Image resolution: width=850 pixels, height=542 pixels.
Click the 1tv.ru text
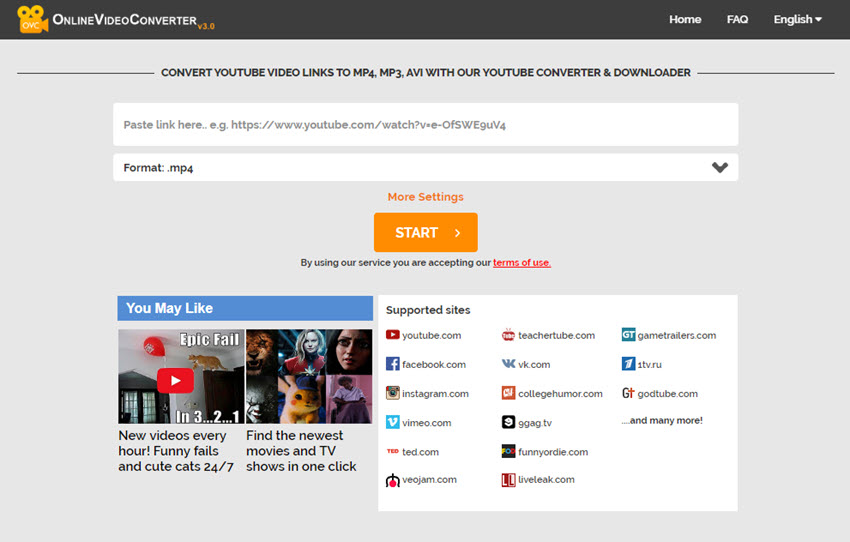pyautogui.click(x=649, y=365)
